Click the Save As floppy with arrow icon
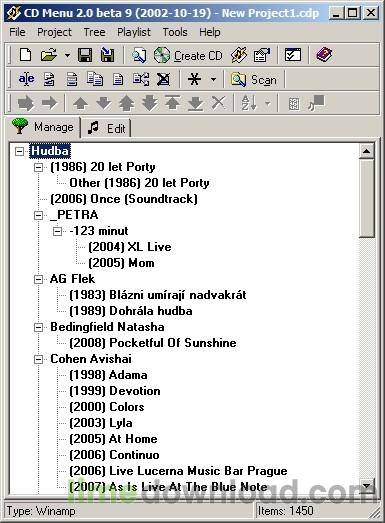The height and width of the screenshot is (523, 385). [x=107, y=55]
